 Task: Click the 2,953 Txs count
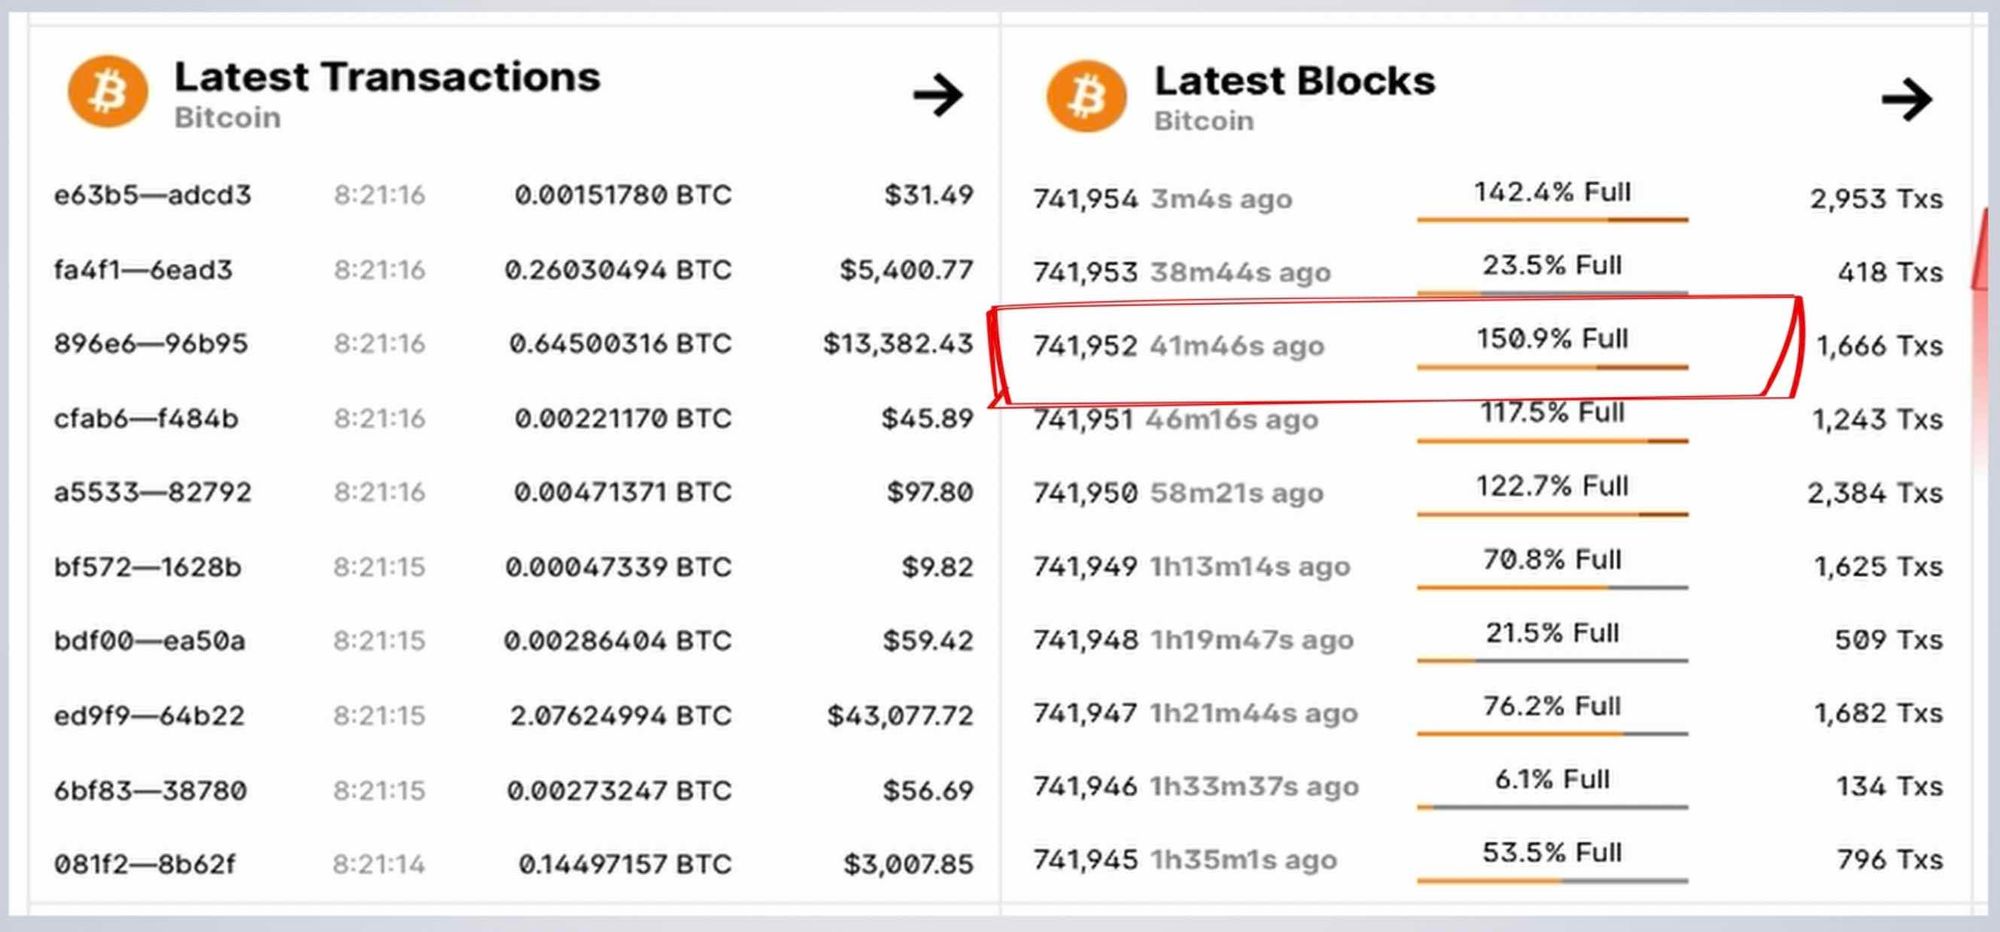[1876, 199]
